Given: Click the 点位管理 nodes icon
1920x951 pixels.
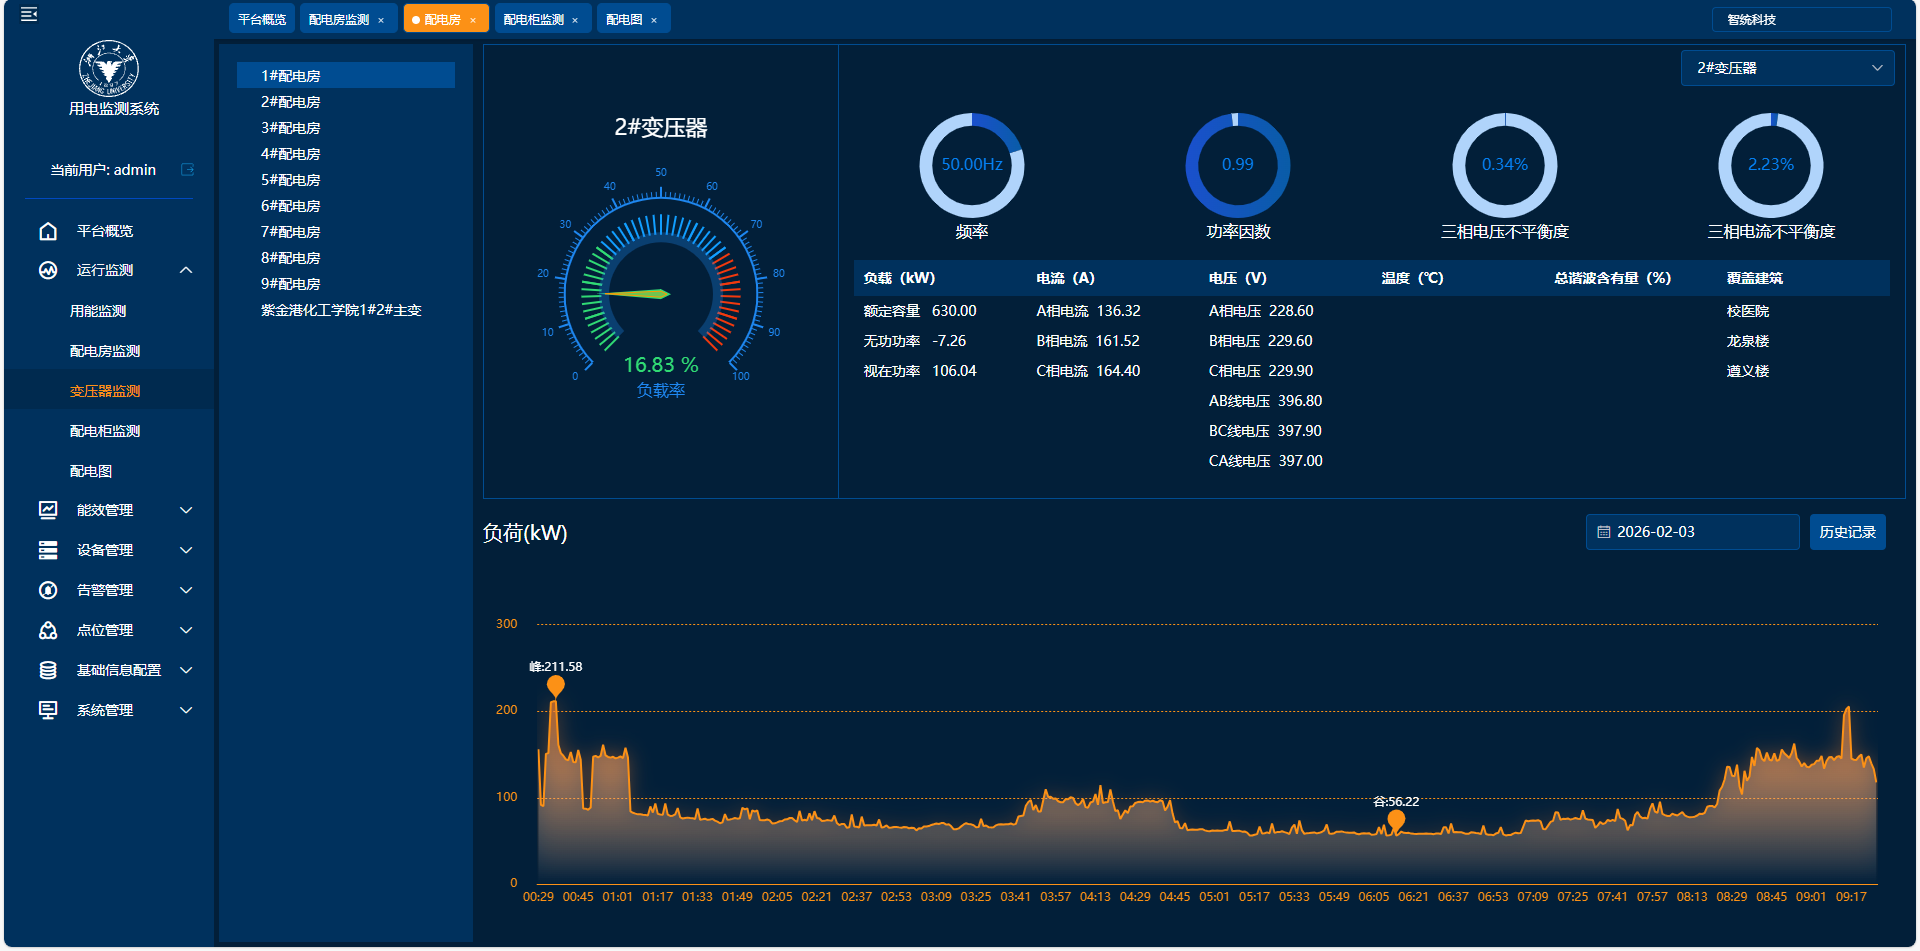Looking at the screenshot, I should pos(48,630).
